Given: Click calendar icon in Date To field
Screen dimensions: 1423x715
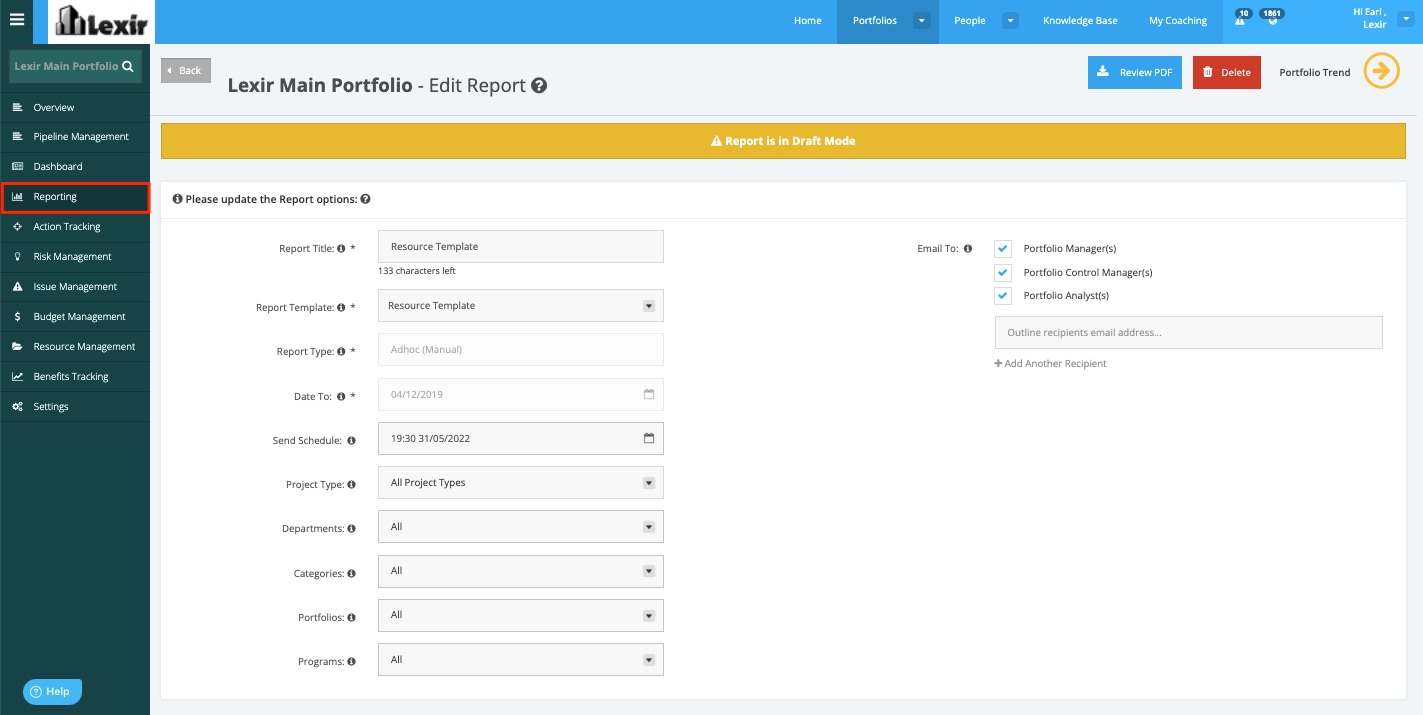Looking at the screenshot, I should click(x=648, y=394).
